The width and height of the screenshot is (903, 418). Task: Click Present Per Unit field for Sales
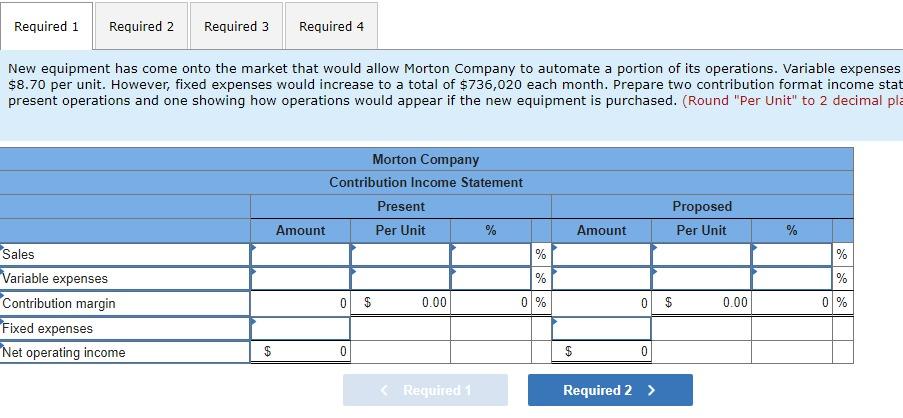(400, 254)
